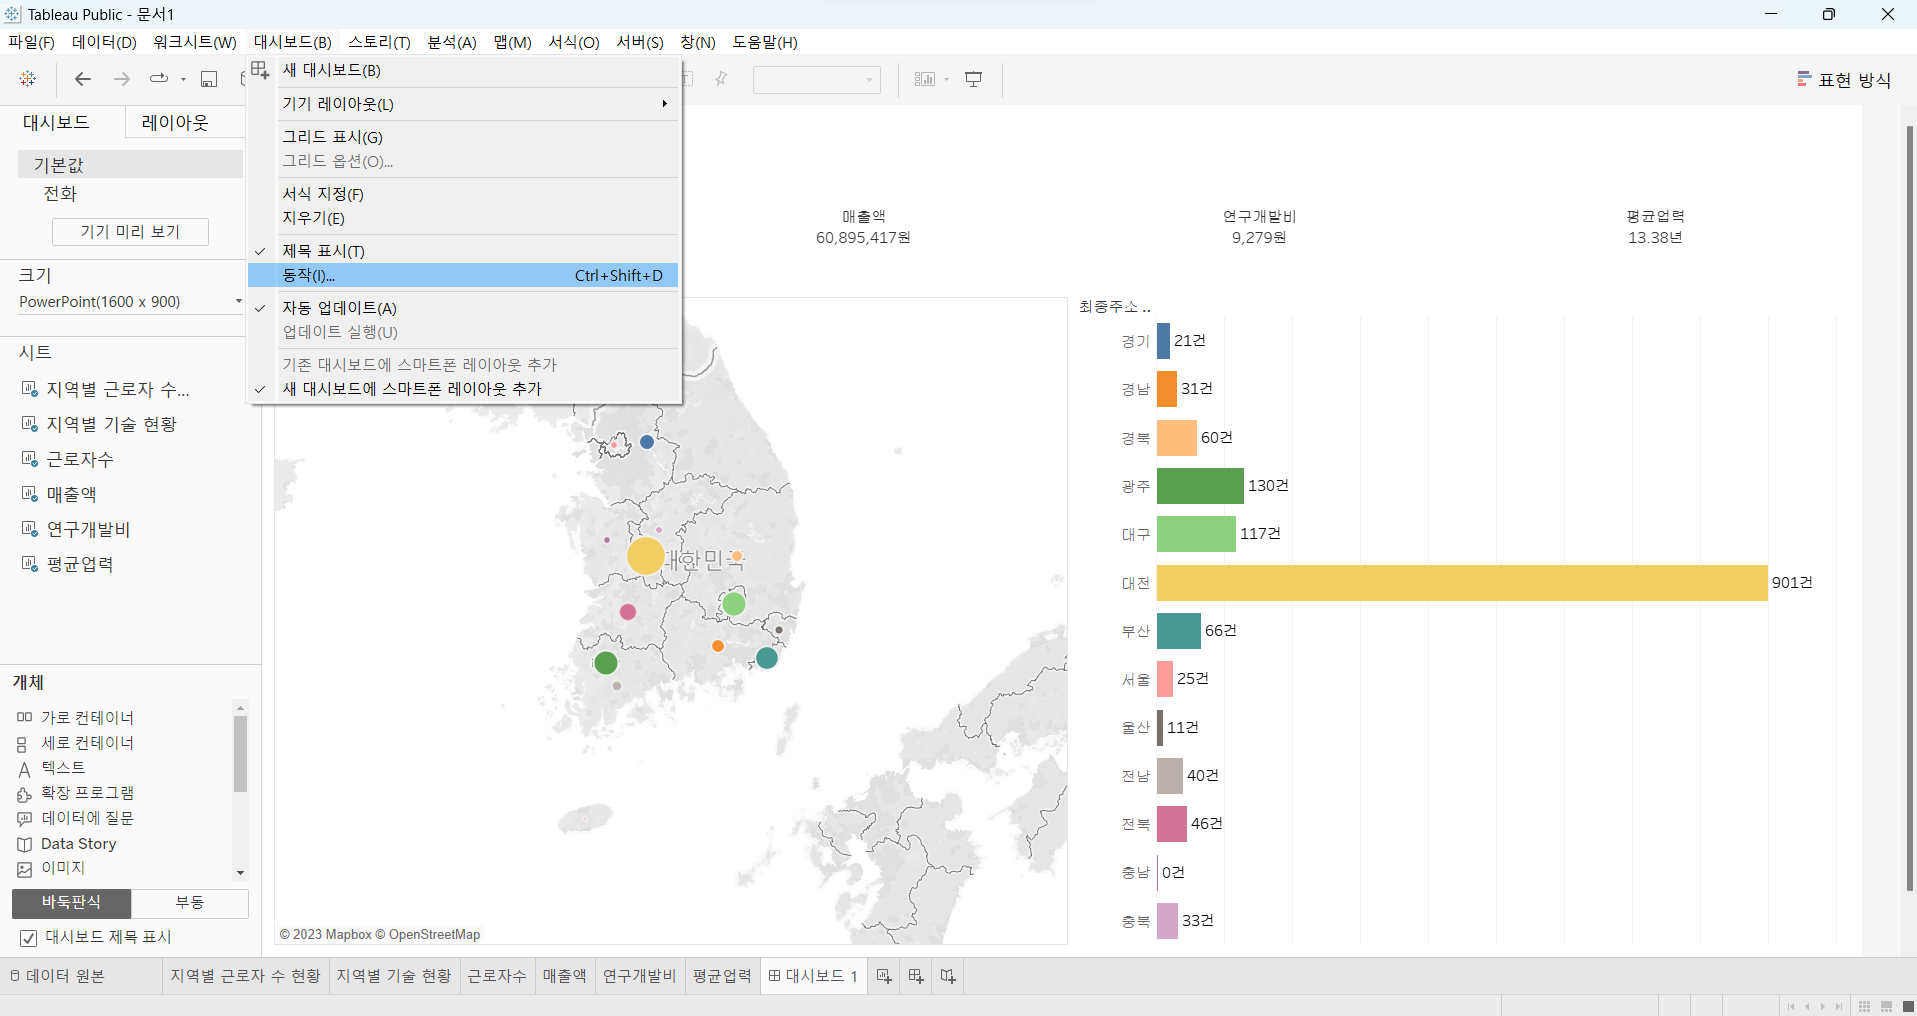Click the new worksheet tab icon
Image resolution: width=1917 pixels, height=1016 pixels.
884,976
